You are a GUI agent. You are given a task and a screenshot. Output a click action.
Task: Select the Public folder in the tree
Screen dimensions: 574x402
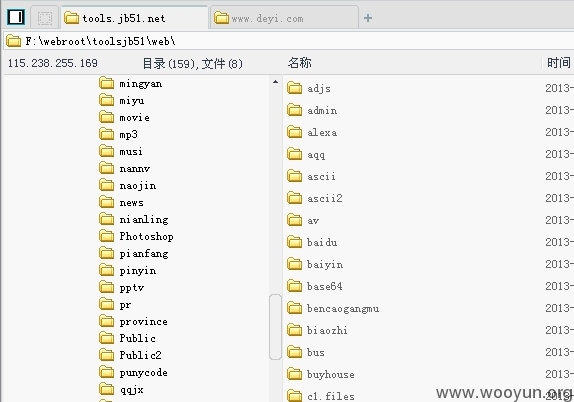coord(127,338)
